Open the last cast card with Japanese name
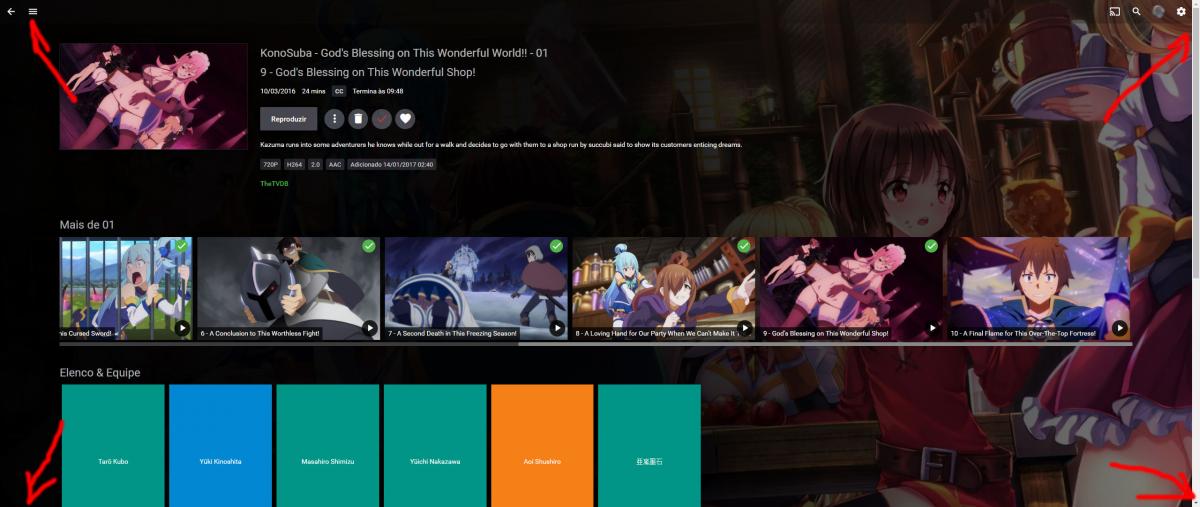1200x507 pixels. coord(649,446)
